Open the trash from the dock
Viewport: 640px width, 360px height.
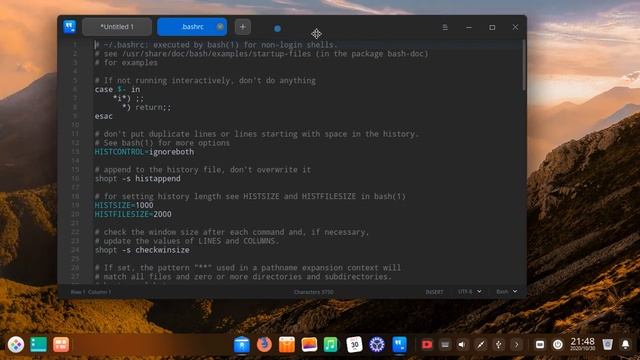pos(607,344)
